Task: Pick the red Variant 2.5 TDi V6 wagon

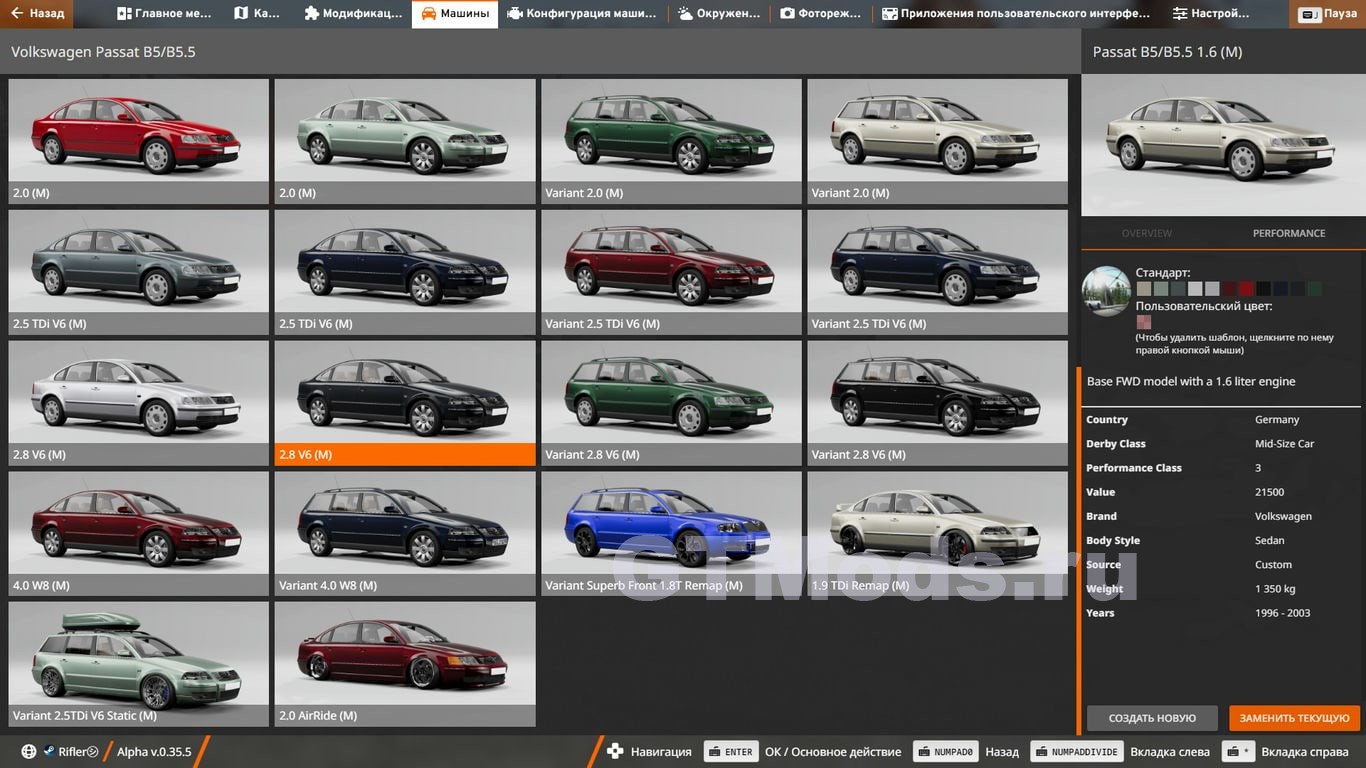Action: 671,272
